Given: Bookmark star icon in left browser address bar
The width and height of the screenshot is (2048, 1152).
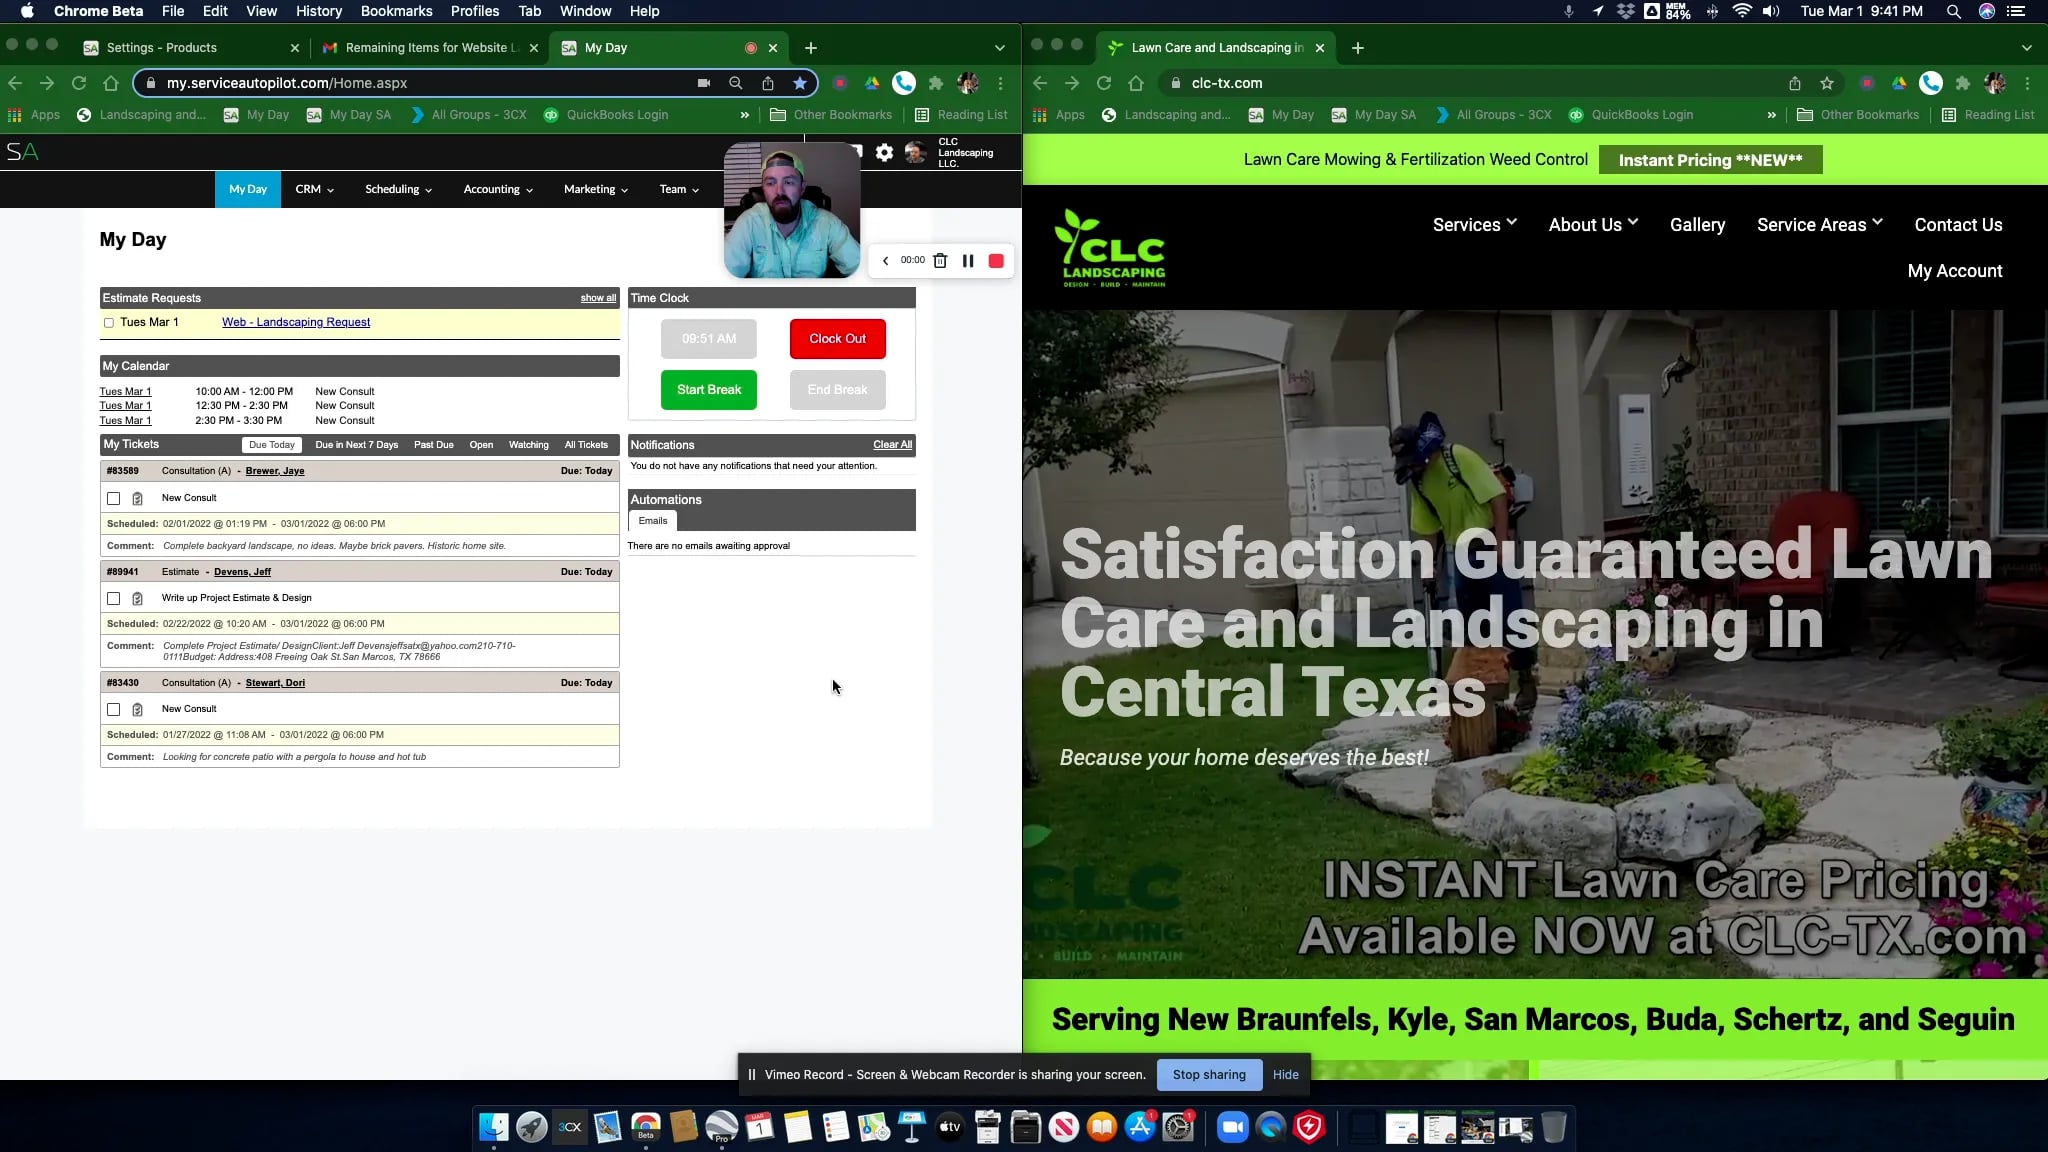Looking at the screenshot, I should [800, 83].
